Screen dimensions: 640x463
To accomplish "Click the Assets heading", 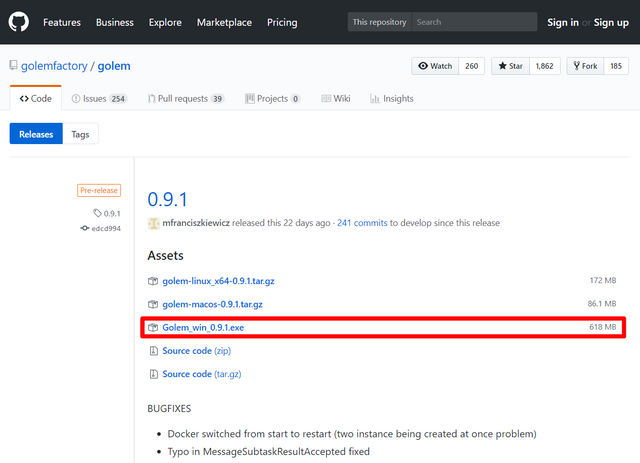I will 165,256.
